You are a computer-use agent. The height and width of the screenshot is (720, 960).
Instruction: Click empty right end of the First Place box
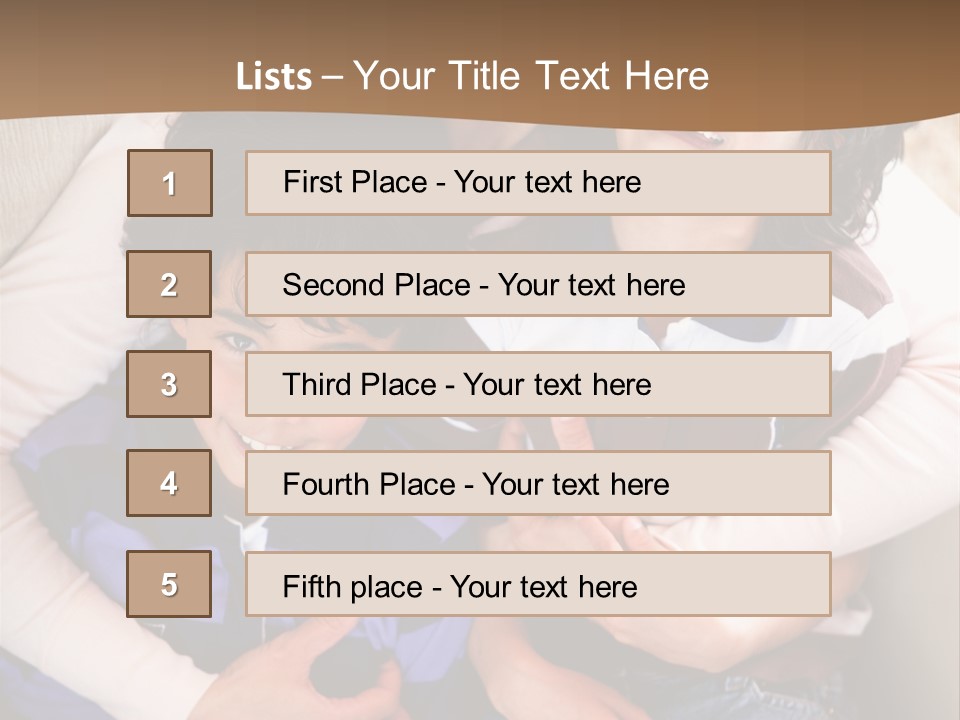tap(760, 183)
